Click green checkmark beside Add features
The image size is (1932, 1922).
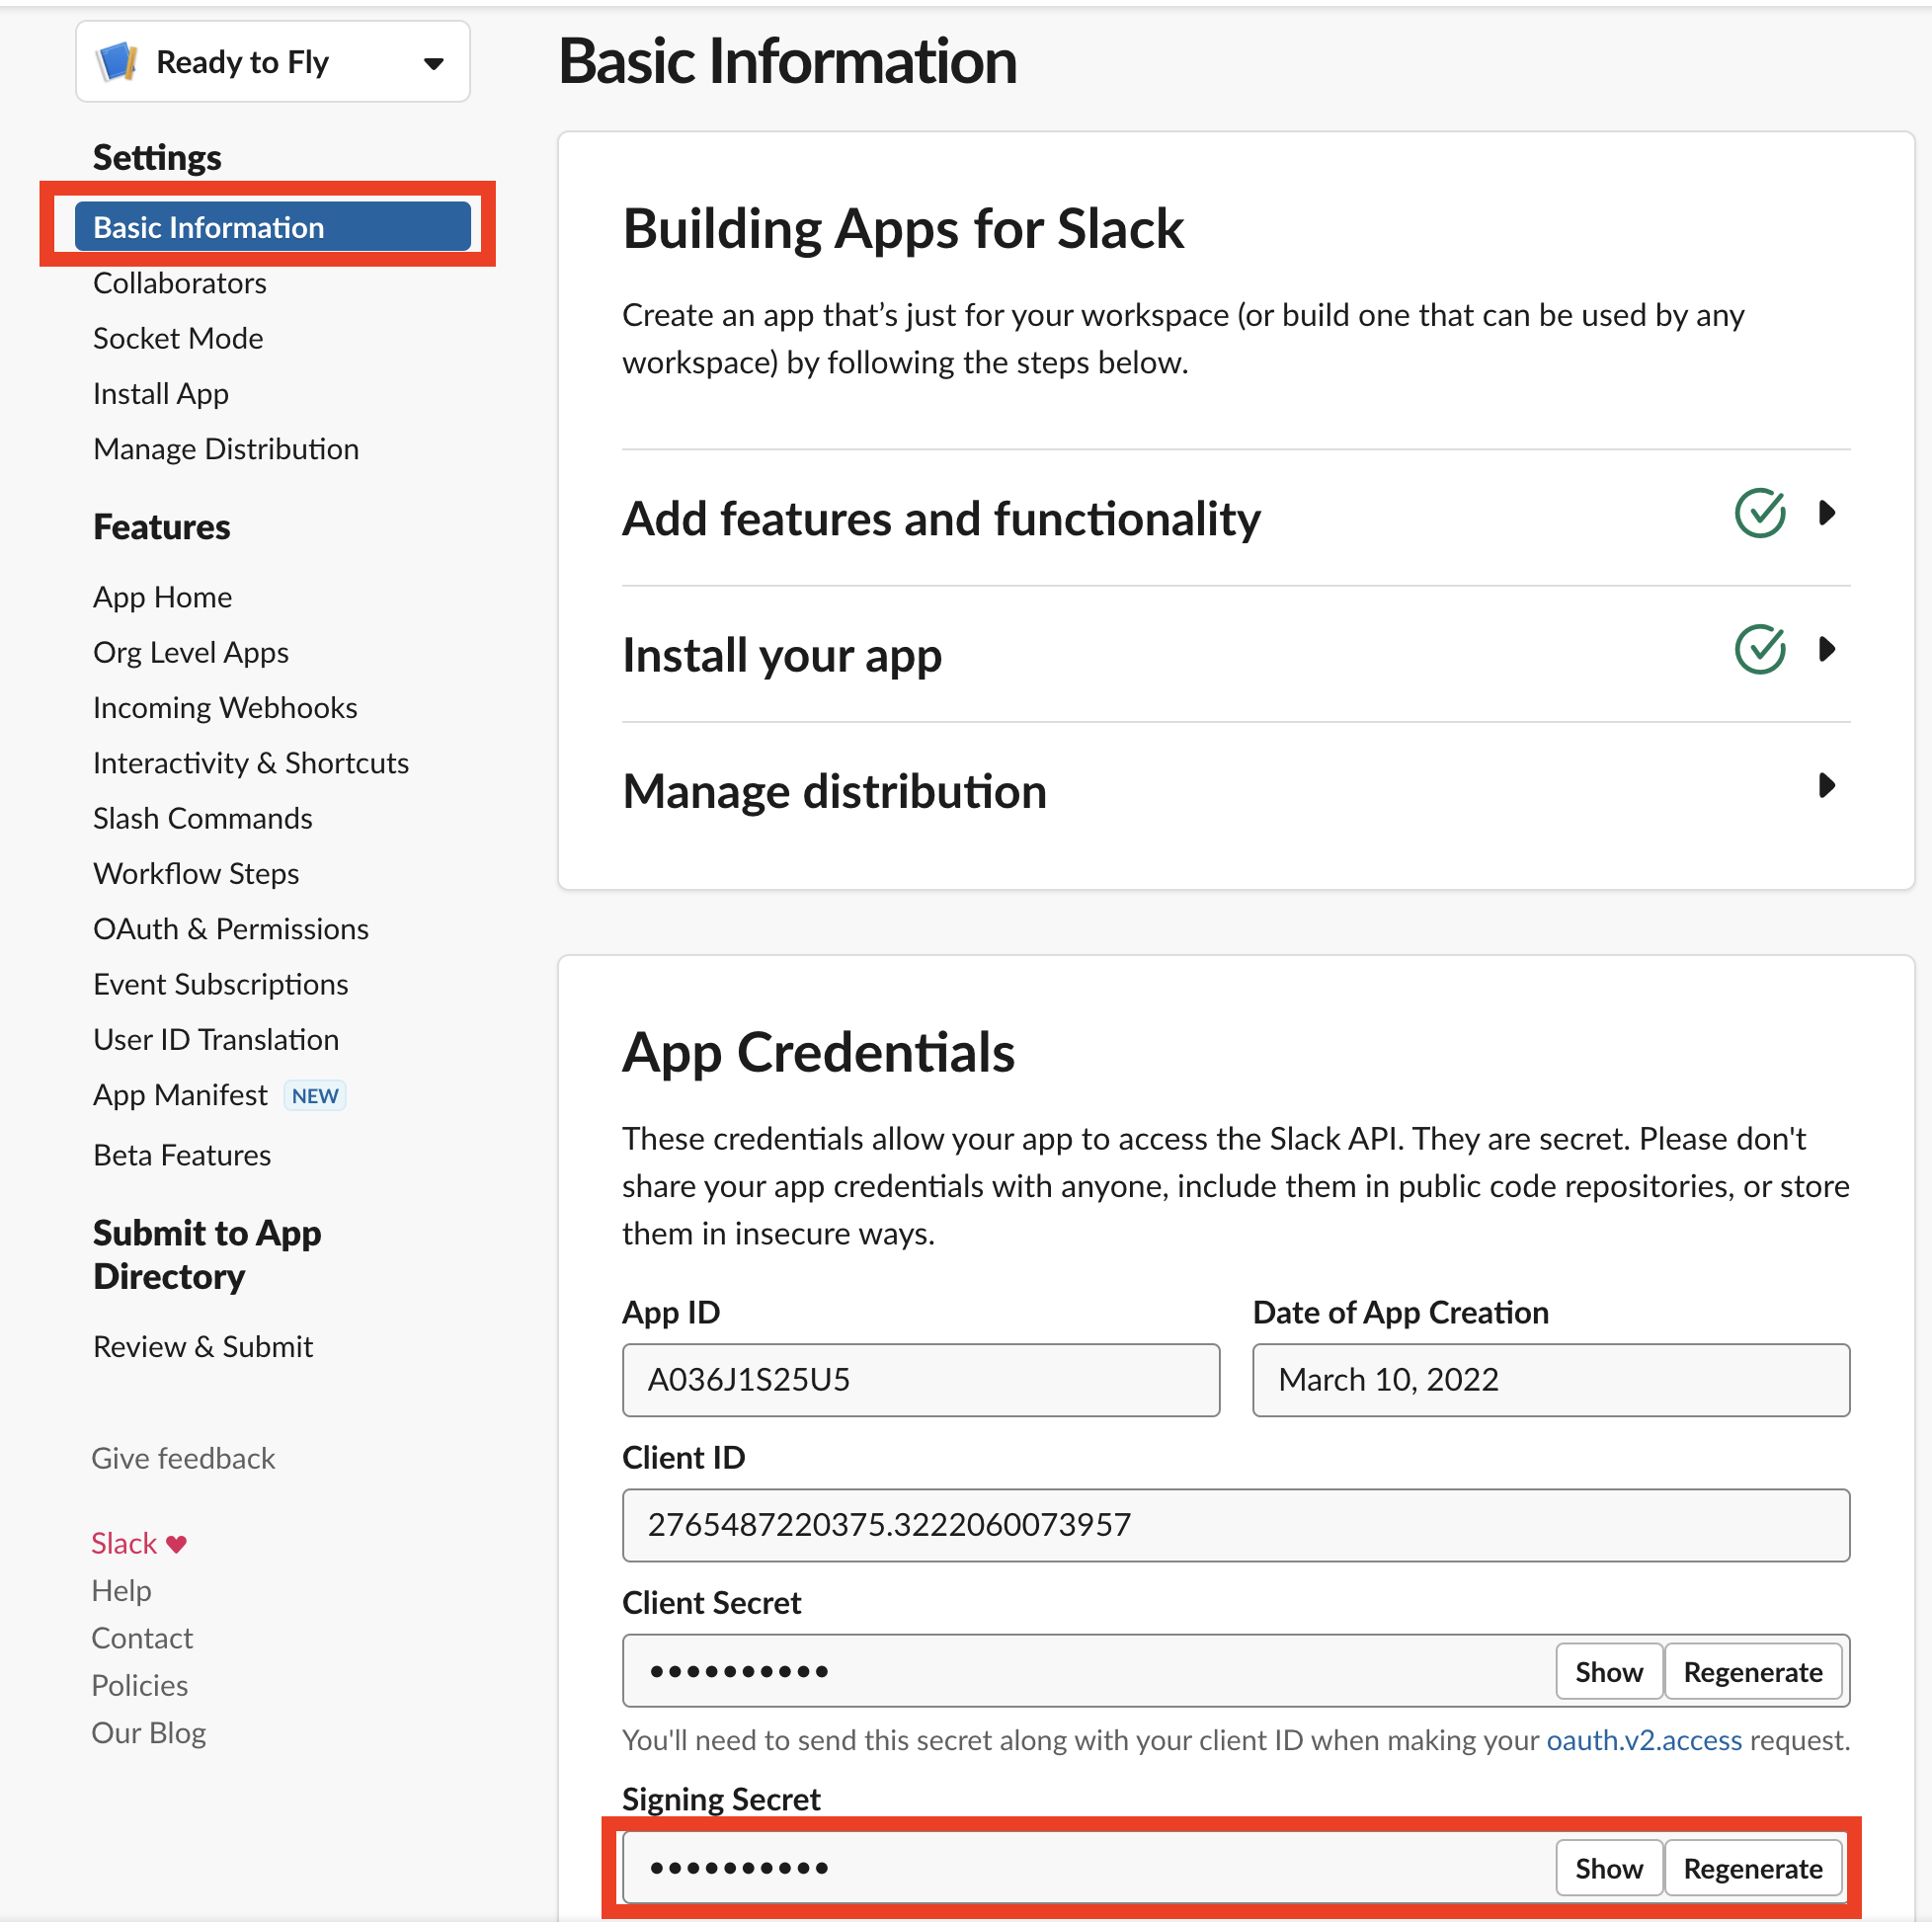pos(1759,514)
